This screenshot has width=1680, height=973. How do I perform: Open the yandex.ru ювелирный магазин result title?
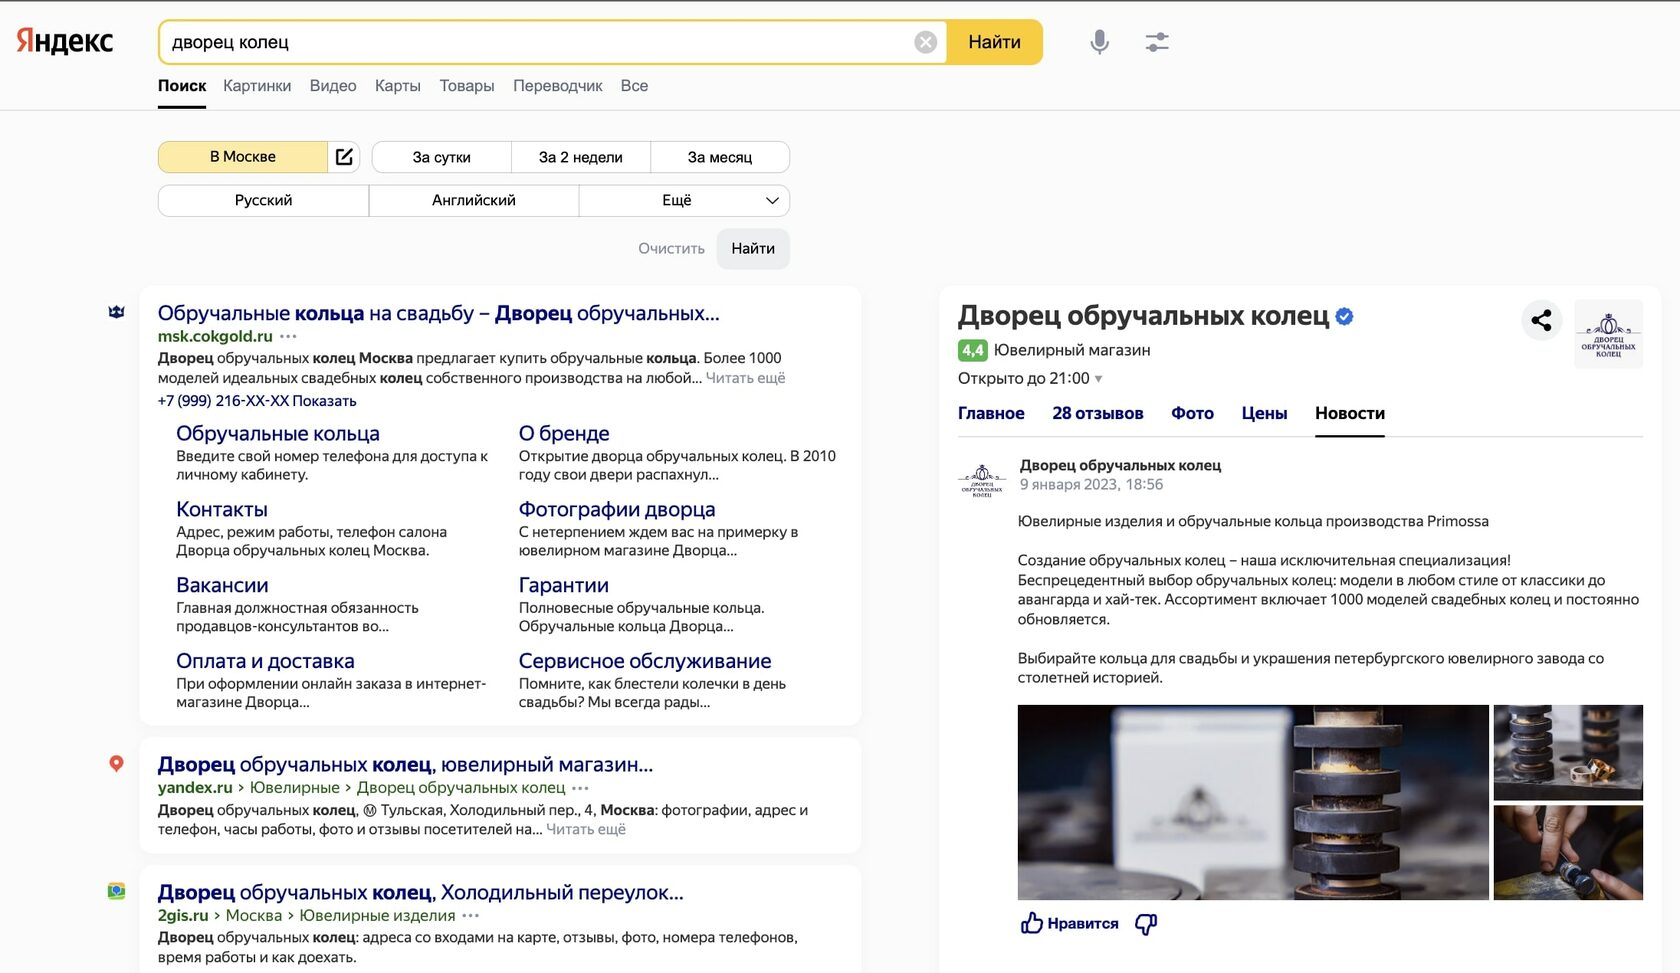(405, 764)
